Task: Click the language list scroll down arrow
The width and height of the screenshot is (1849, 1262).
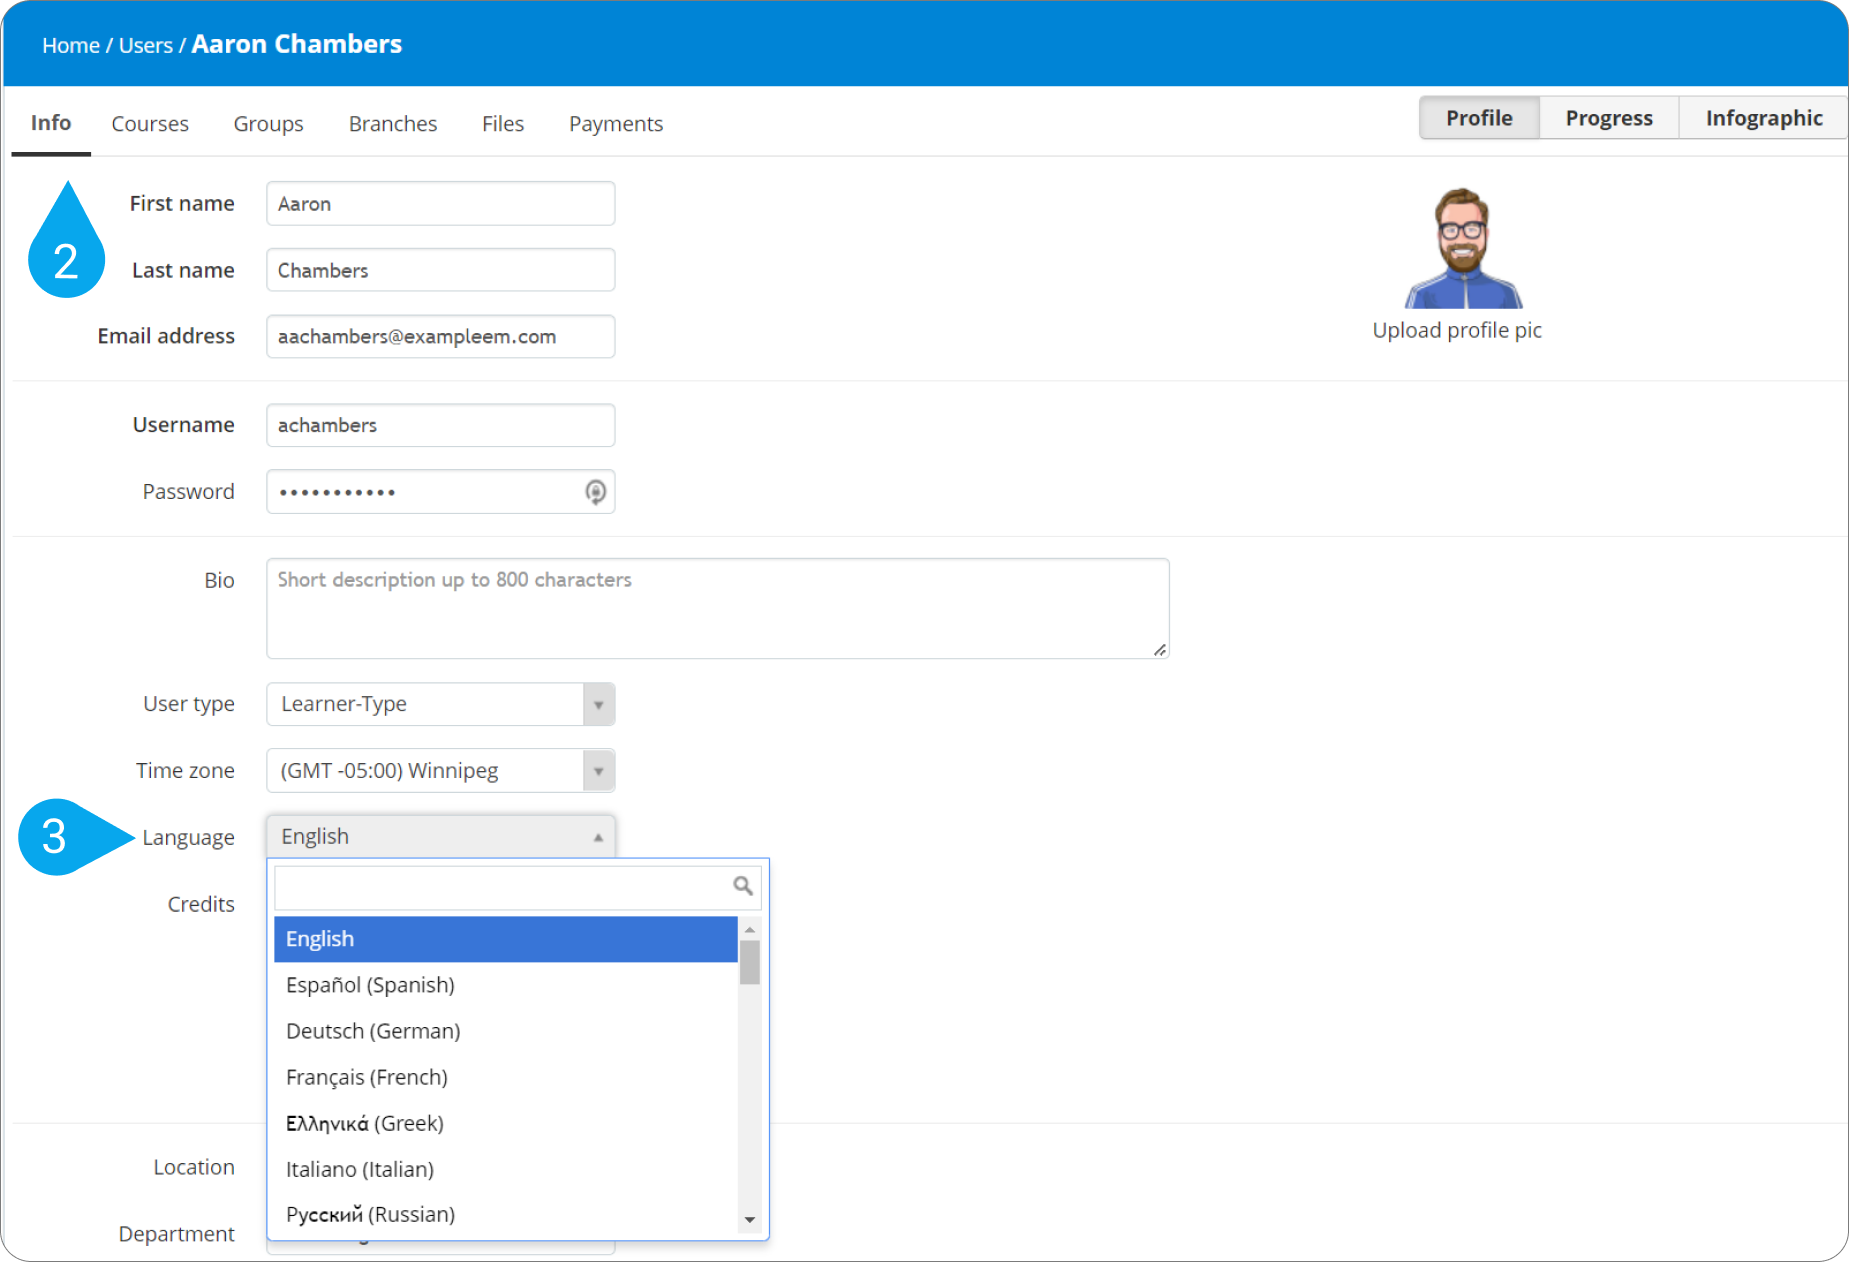Action: [750, 1220]
